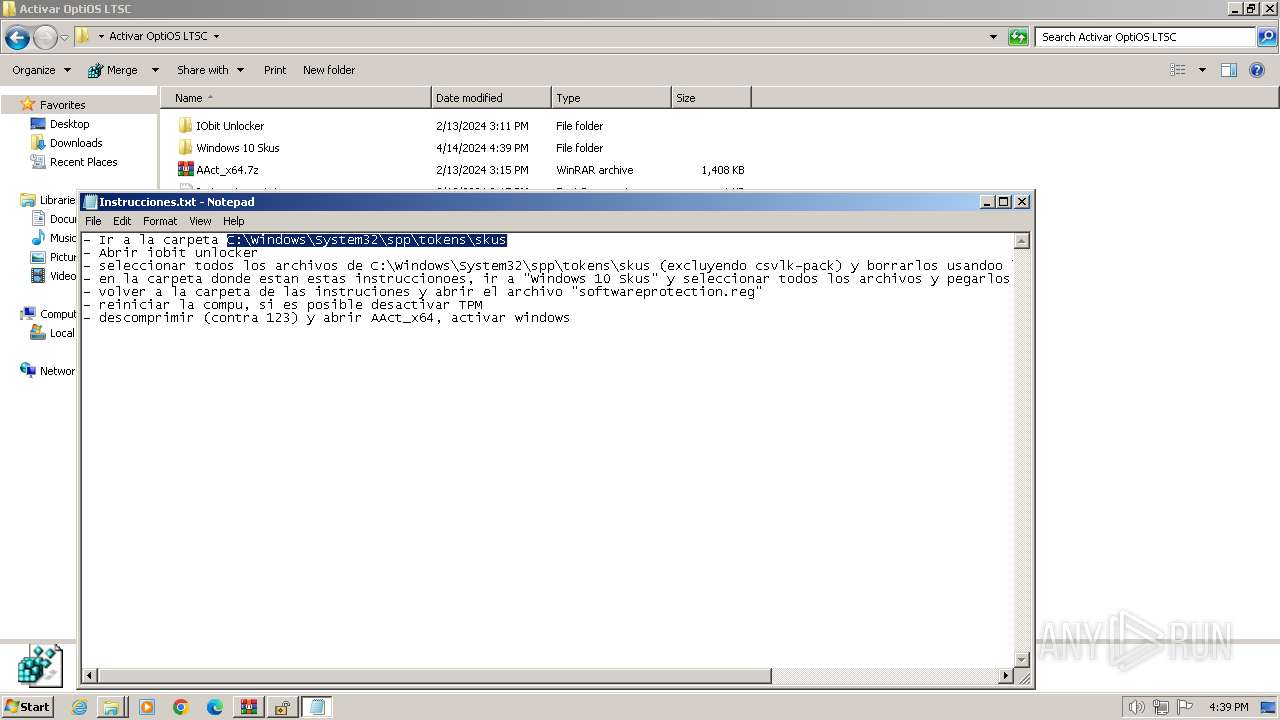Viewport: 1280px width, 720px height.
Task: Click the Windows Start button
Action: pyautogui.click(x=27, y=707)
